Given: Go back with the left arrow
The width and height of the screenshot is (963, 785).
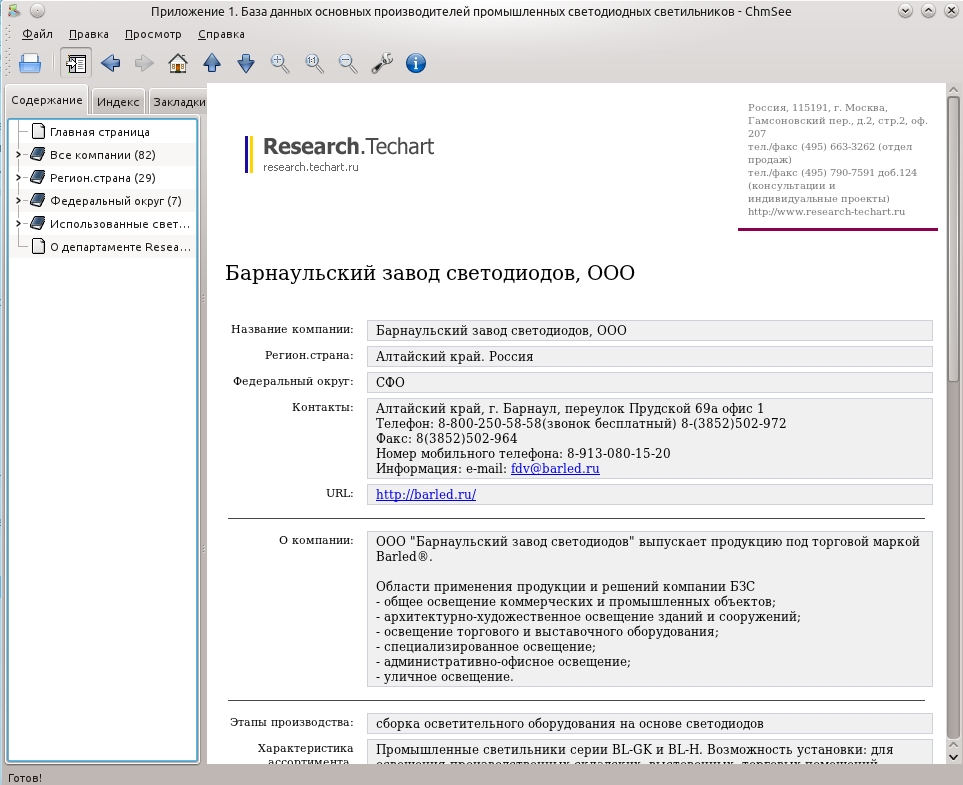Looking at the screenshot, I should click(111, 63).
